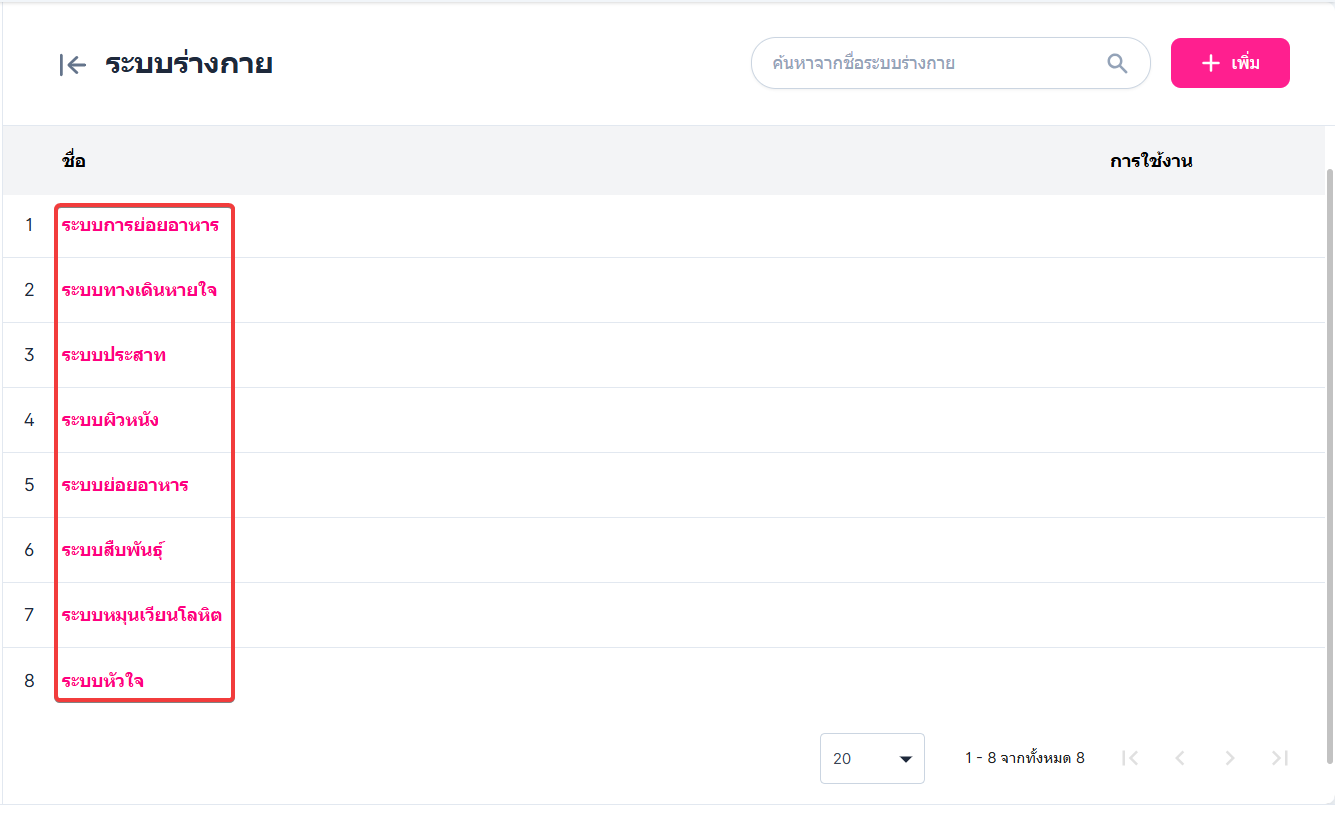
Task: Click the vertical scrollbar on the right
Action: point(1329,465)
